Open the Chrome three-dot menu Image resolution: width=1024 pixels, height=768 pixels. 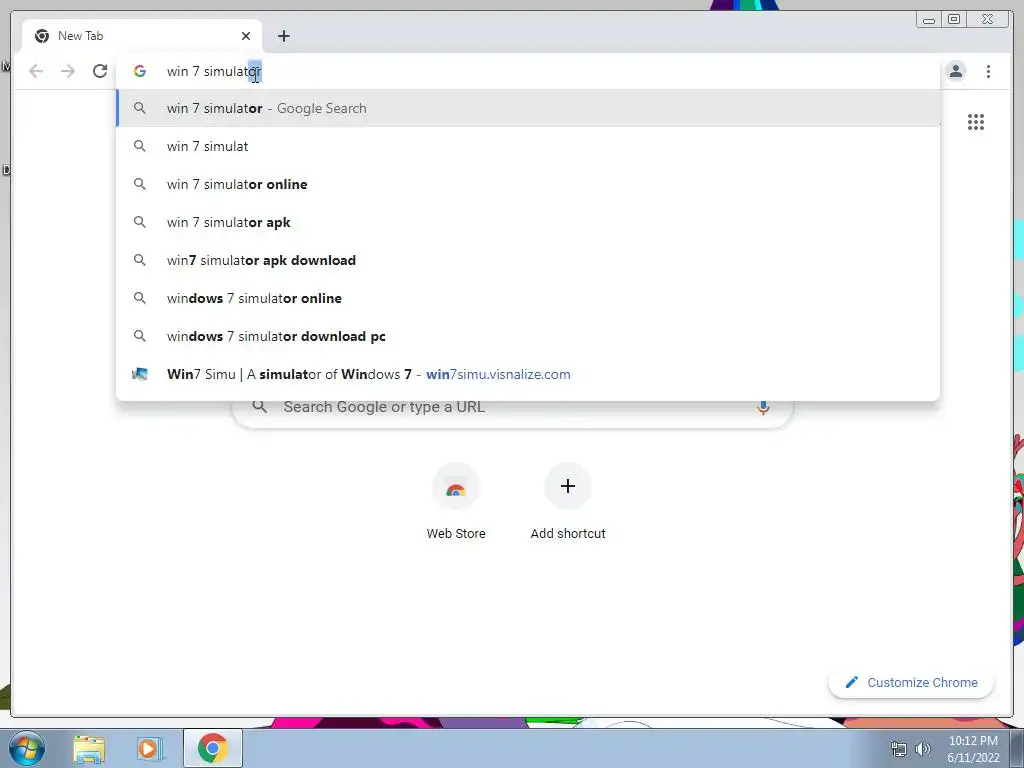tap(988, 71)
